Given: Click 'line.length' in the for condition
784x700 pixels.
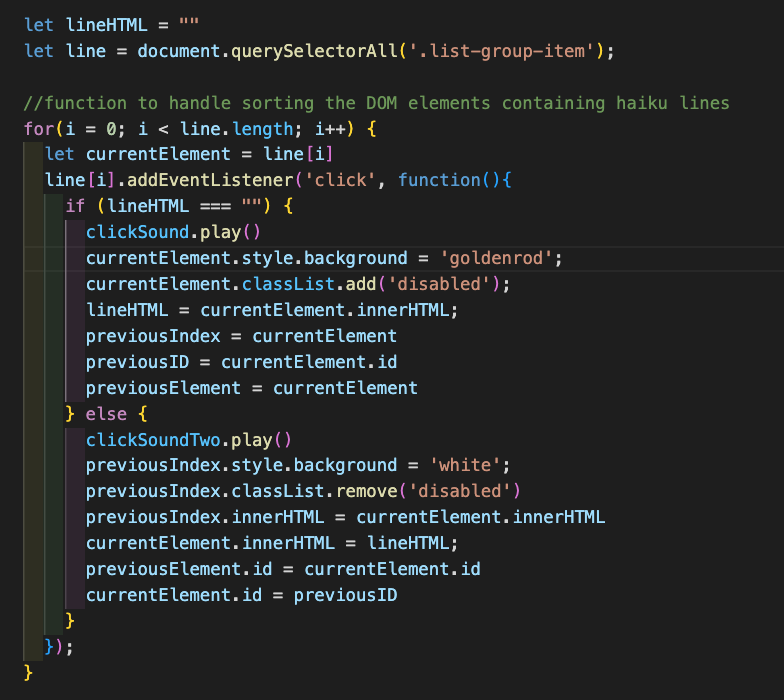Looking at the screenshot, I should pos(236,129).
